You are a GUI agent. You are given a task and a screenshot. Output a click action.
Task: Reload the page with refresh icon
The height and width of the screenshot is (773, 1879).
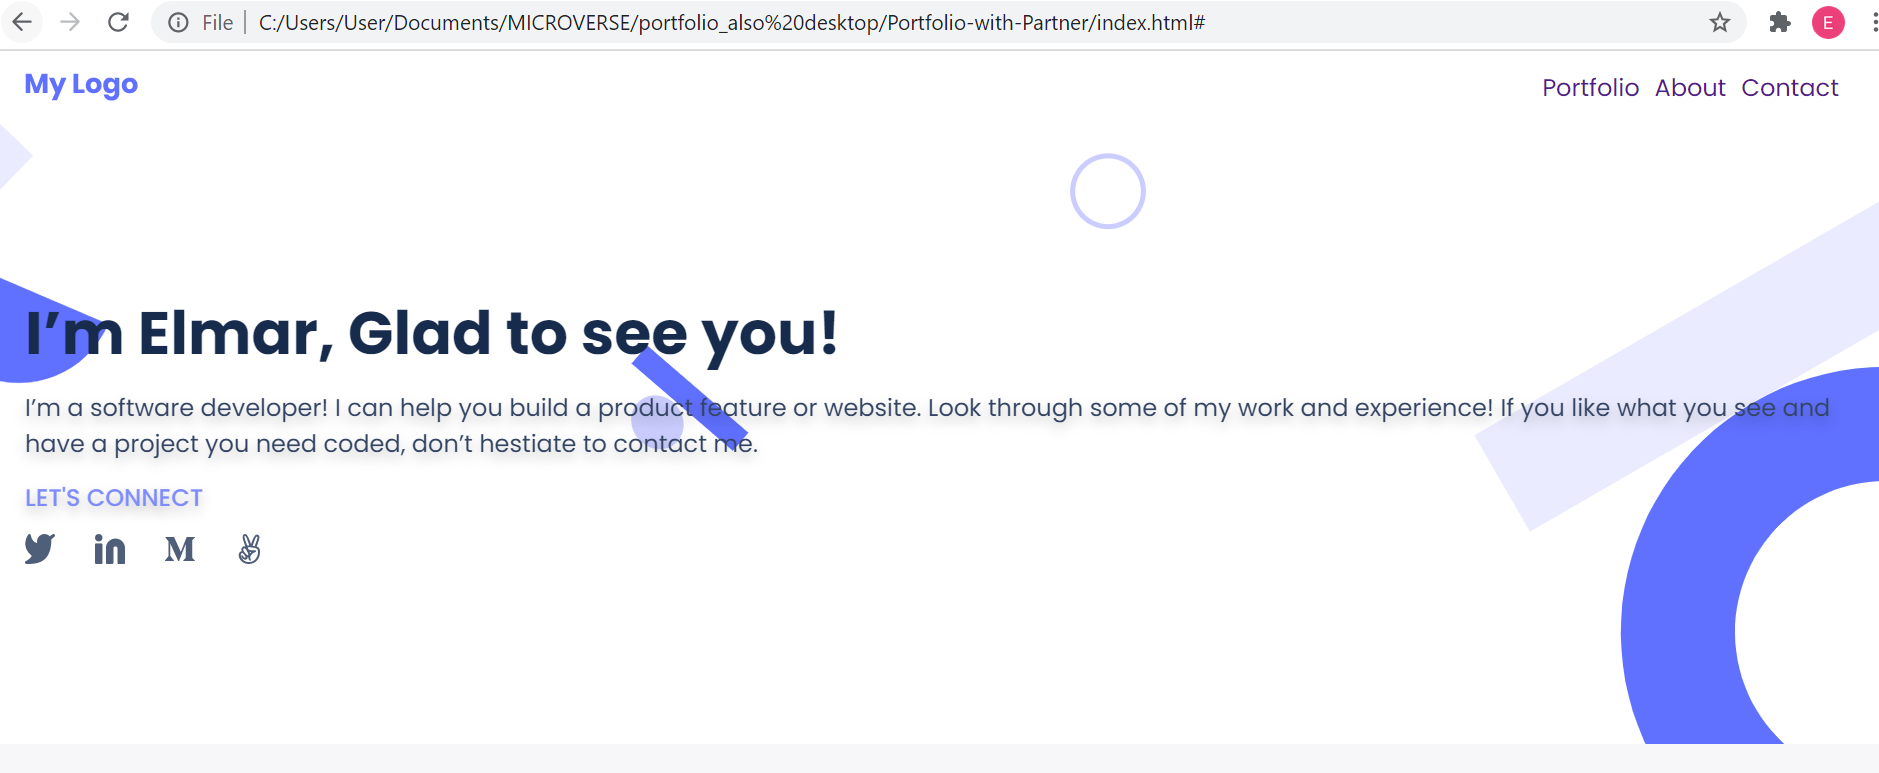click(x=118, y=22)
